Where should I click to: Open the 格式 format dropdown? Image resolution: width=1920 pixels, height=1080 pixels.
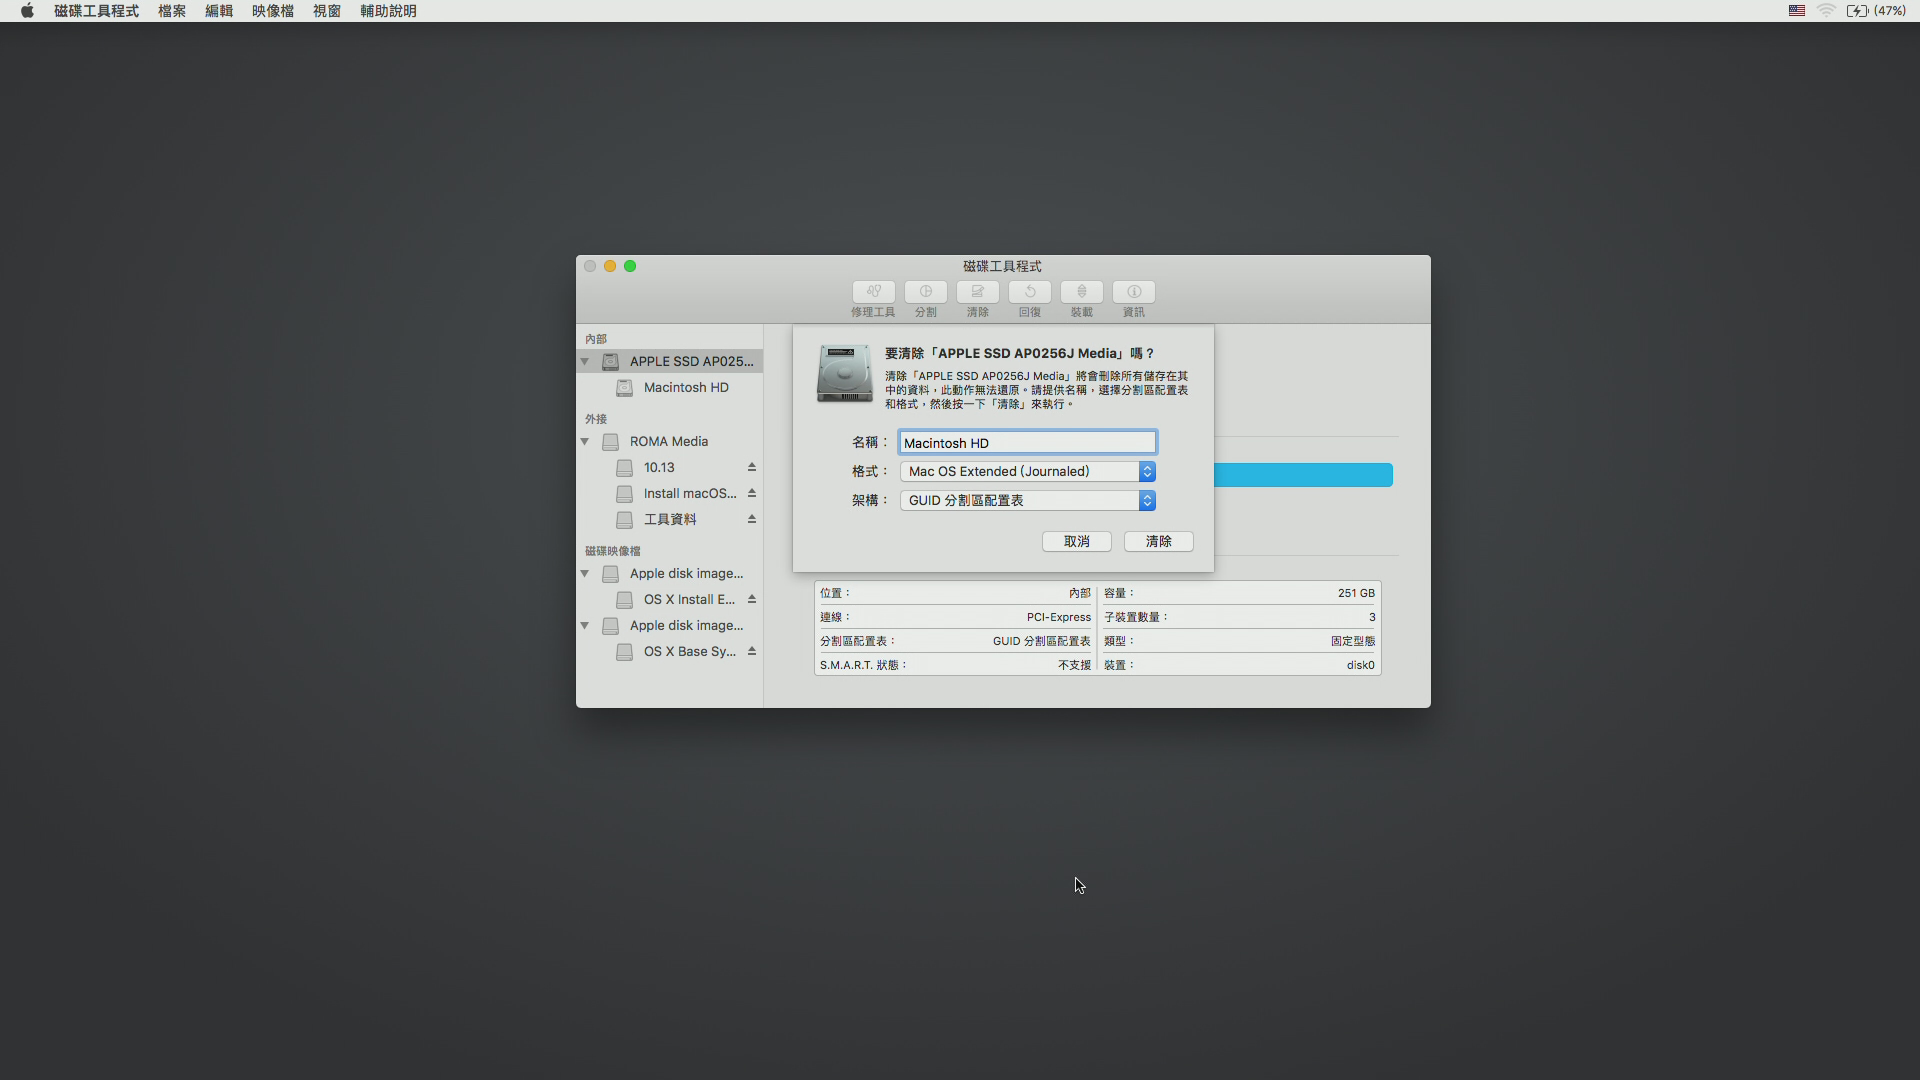coord(1028,471)
